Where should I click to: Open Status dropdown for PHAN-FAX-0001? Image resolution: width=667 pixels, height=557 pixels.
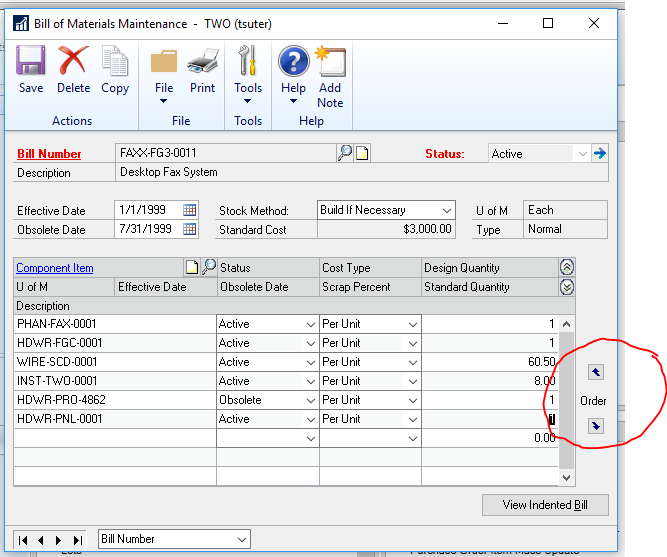pyautogui.click(x=311, y=325)
